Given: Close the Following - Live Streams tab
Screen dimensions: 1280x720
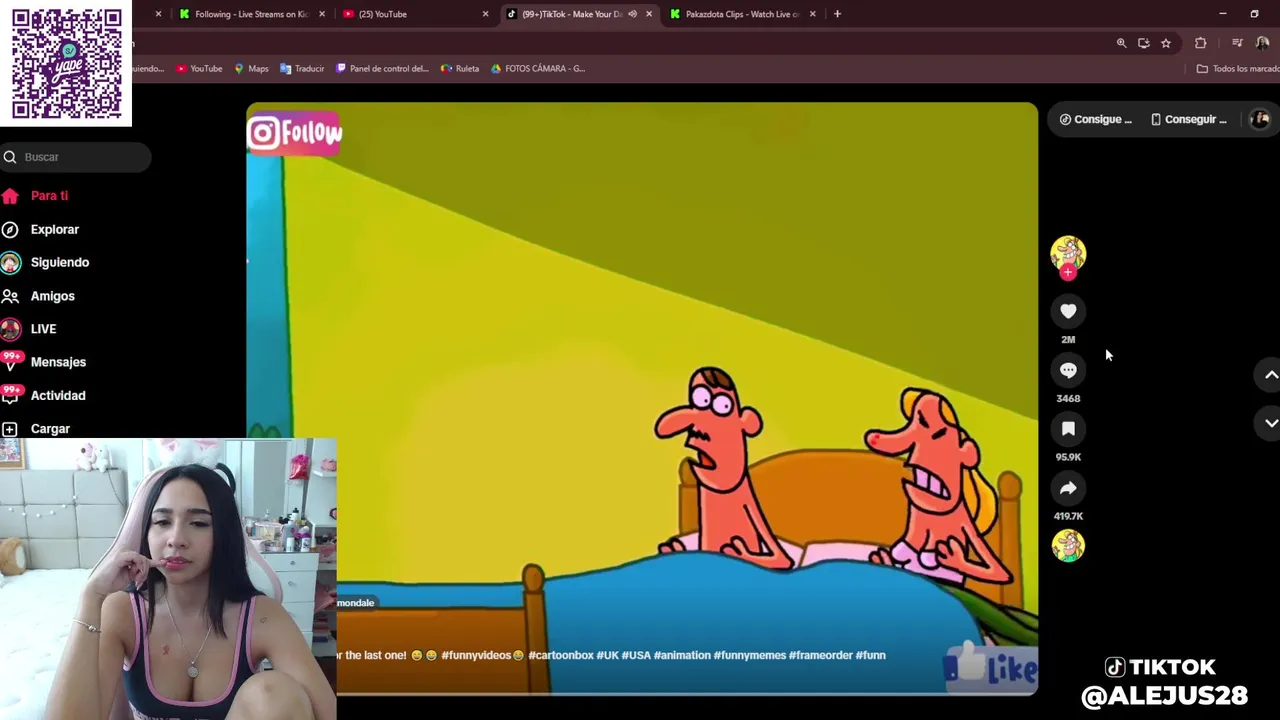Looking at the screenshot, I should [321, 14].
